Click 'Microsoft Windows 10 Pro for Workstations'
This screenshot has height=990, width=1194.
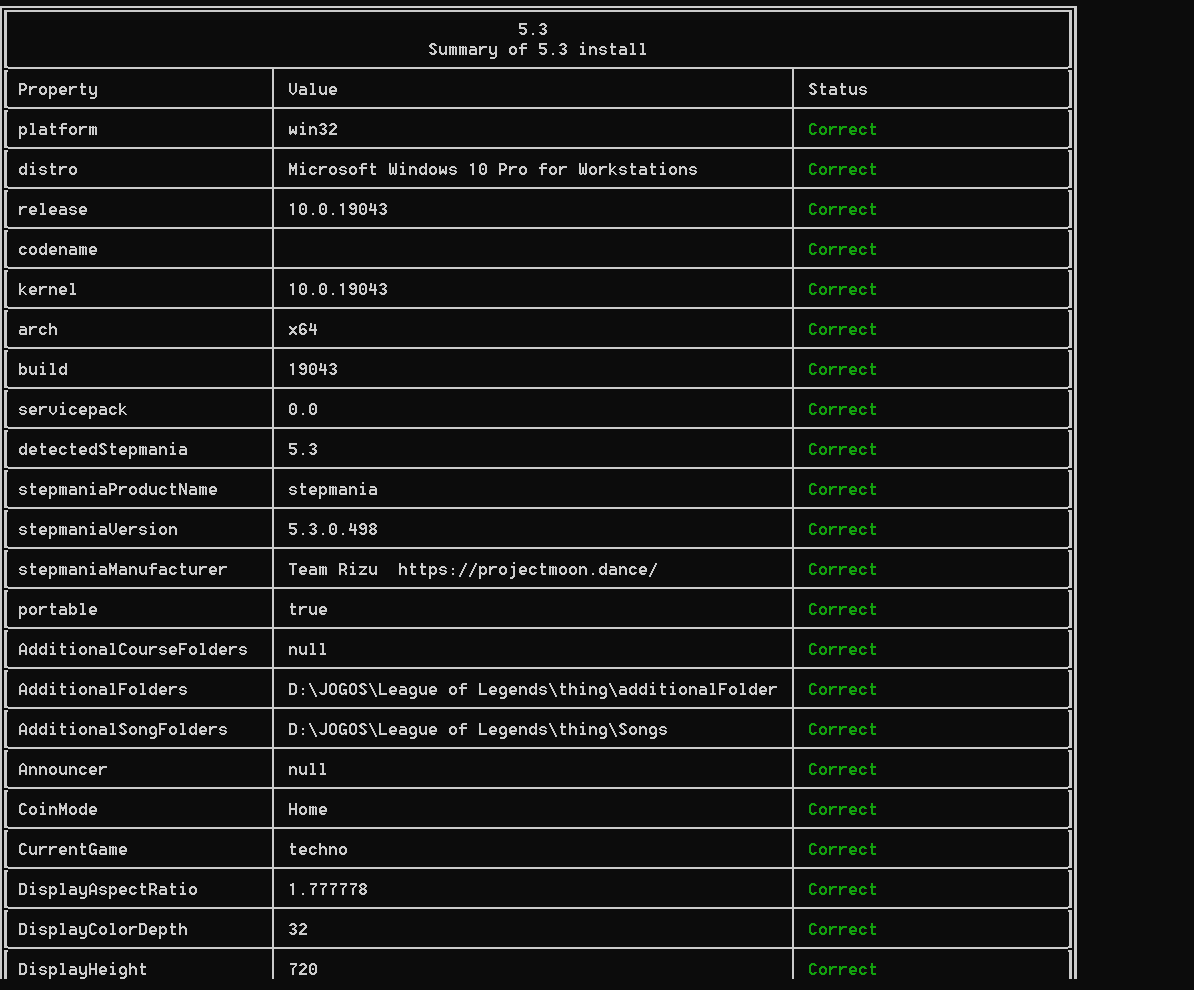[x=493, y=169]
